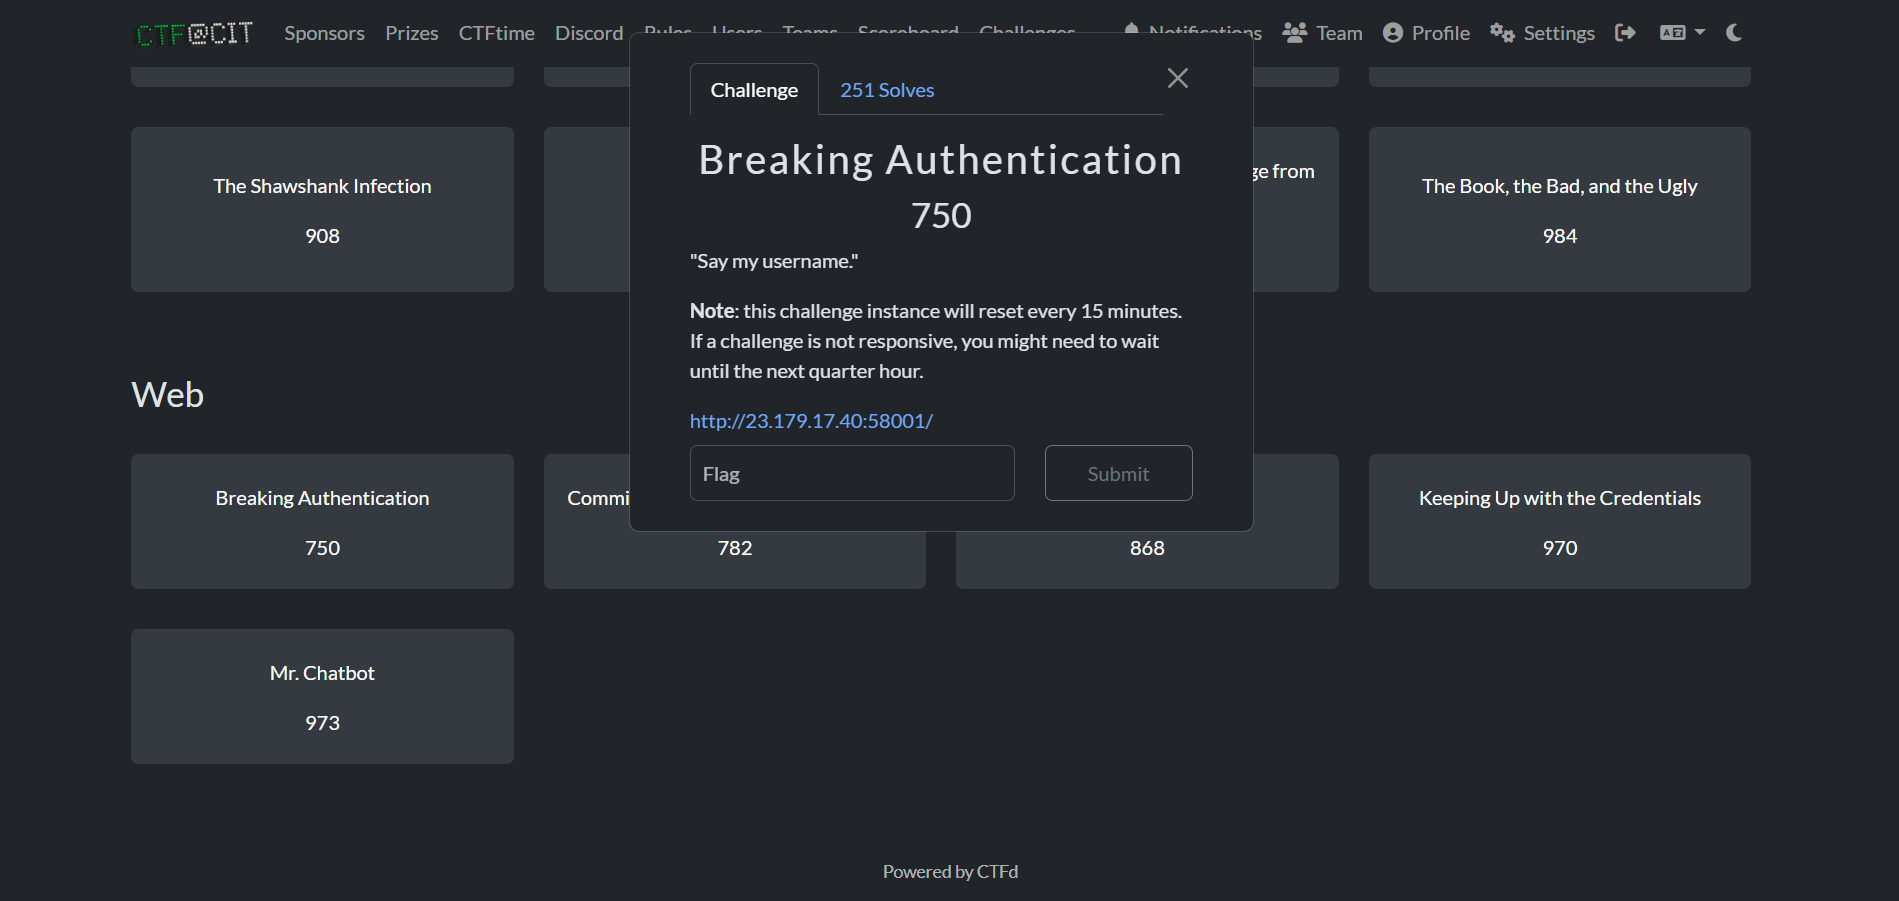
Task: Click the 750 points value
Action: click(941, 214)
